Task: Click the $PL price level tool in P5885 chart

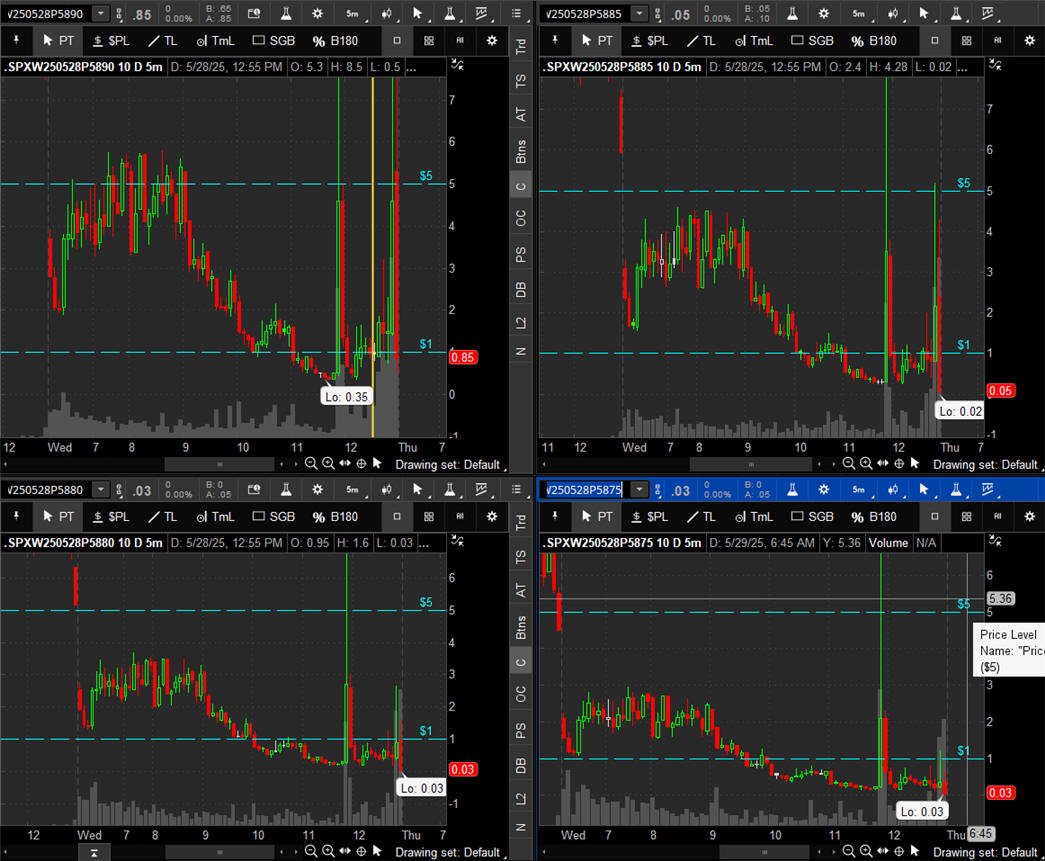Action: 650,41
